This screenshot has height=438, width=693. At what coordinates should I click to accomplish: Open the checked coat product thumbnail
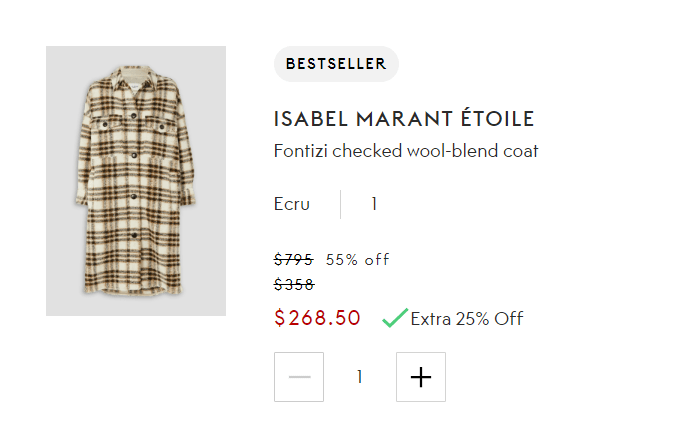coord(136,181)
